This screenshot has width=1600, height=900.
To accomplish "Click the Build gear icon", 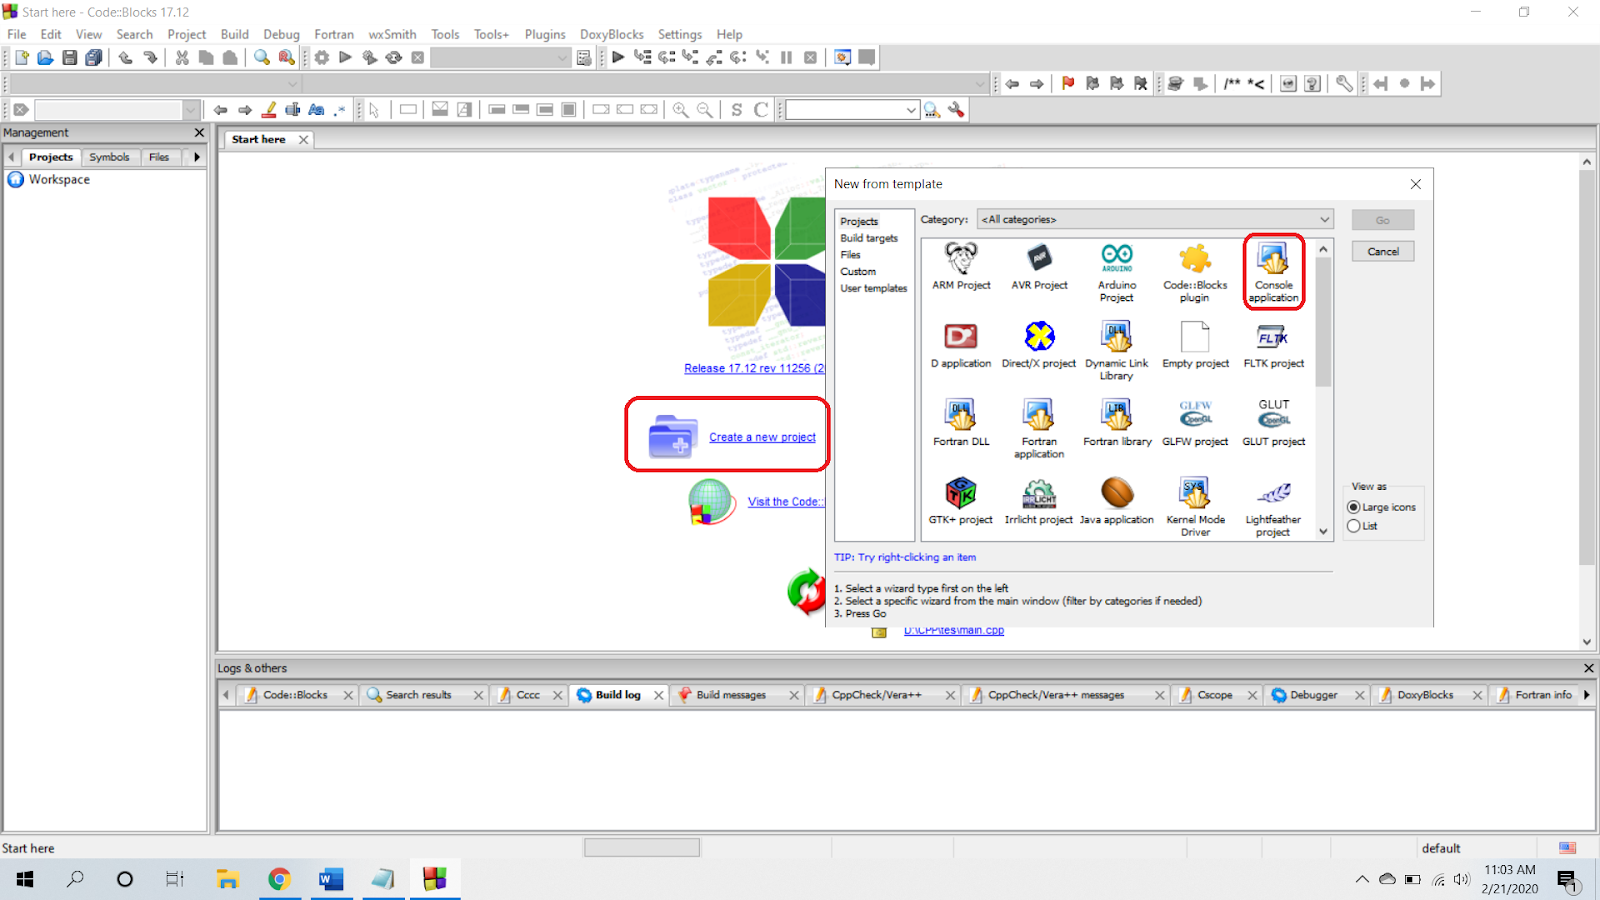I will tap(322, 58).
